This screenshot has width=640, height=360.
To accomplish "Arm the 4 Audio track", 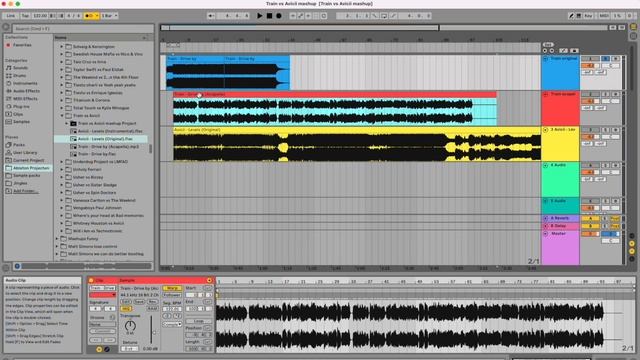I will point(615,165).
